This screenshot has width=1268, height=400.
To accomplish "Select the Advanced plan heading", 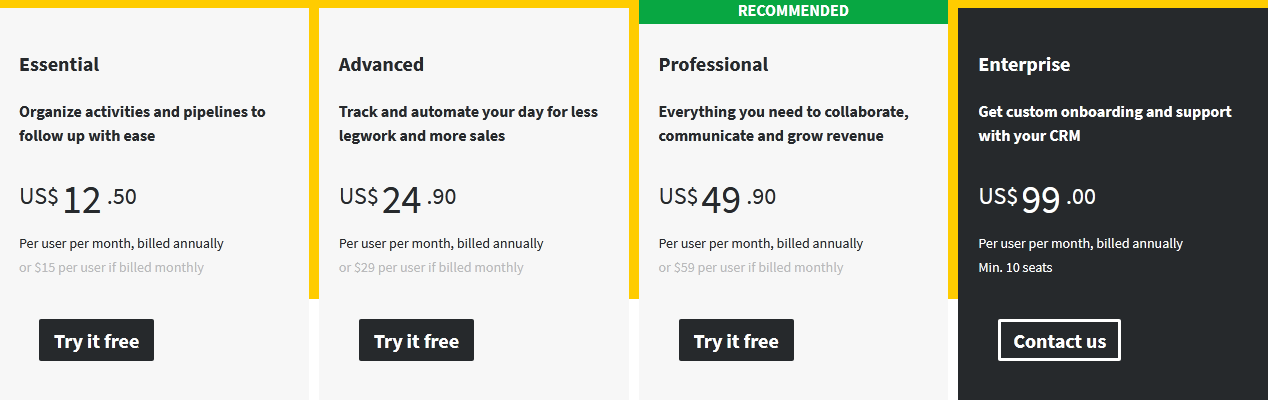I will pos(381,64).
